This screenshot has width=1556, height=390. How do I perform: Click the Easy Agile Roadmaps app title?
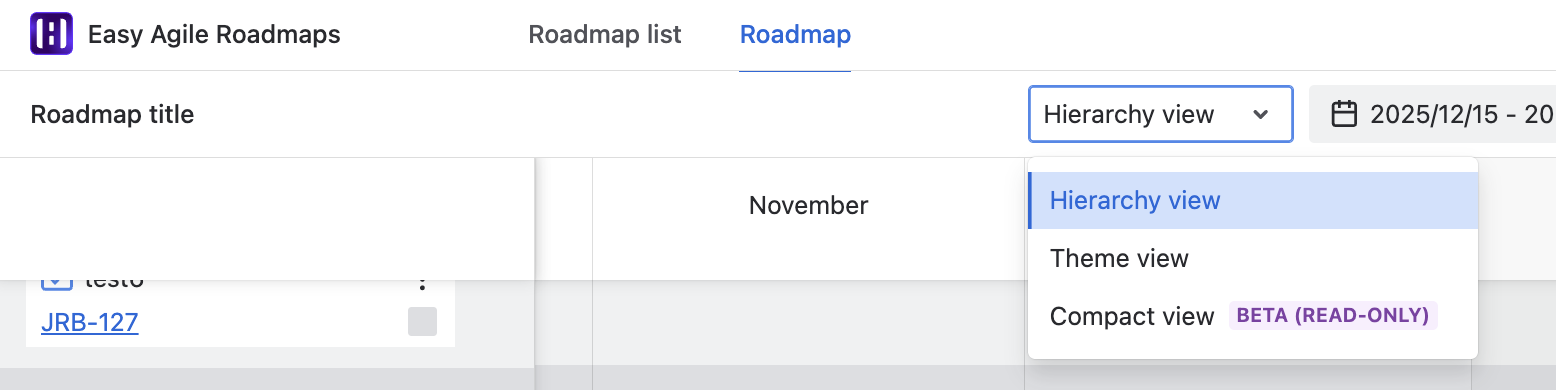tap(214, 35)
